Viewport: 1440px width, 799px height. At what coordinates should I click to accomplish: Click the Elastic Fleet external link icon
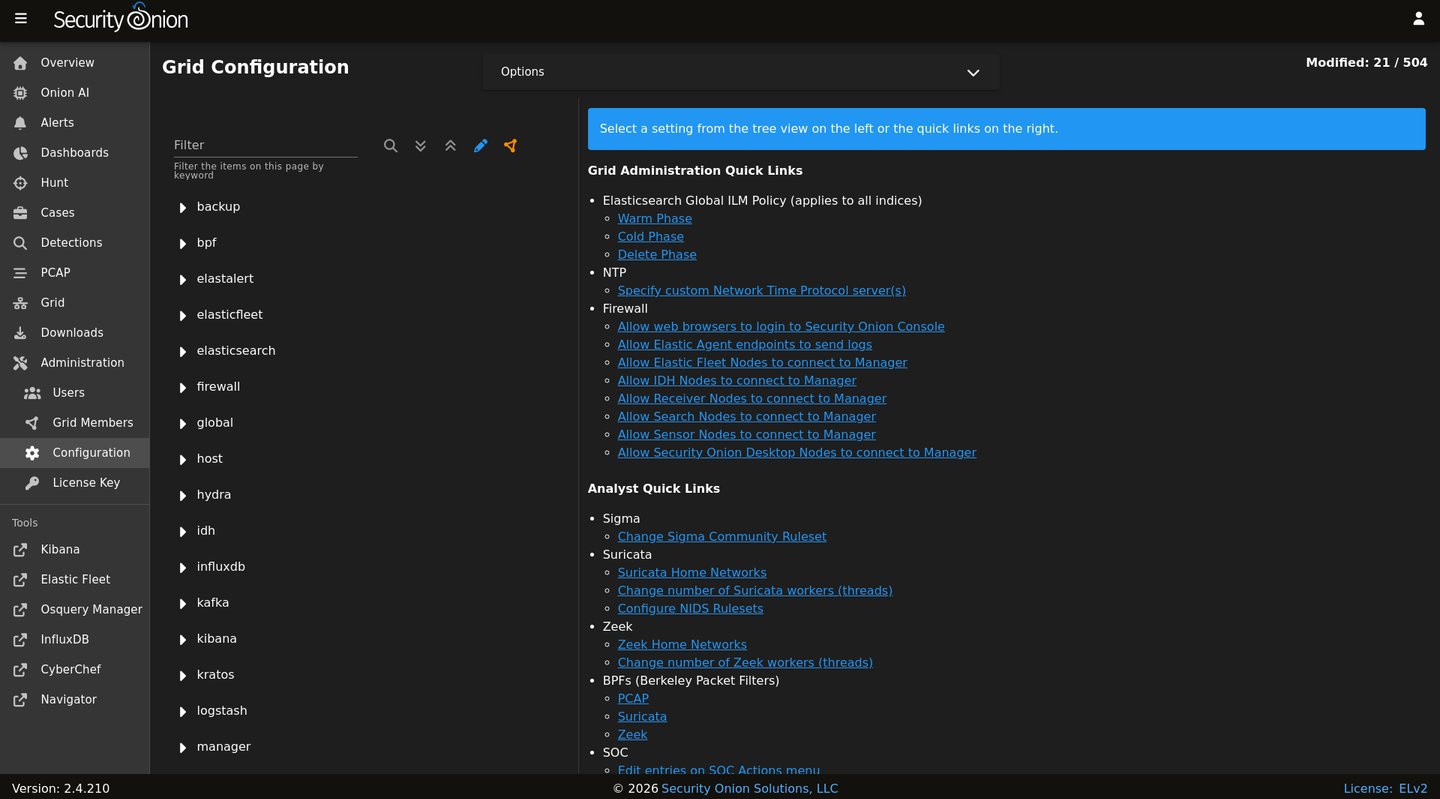tap(20, 580)
